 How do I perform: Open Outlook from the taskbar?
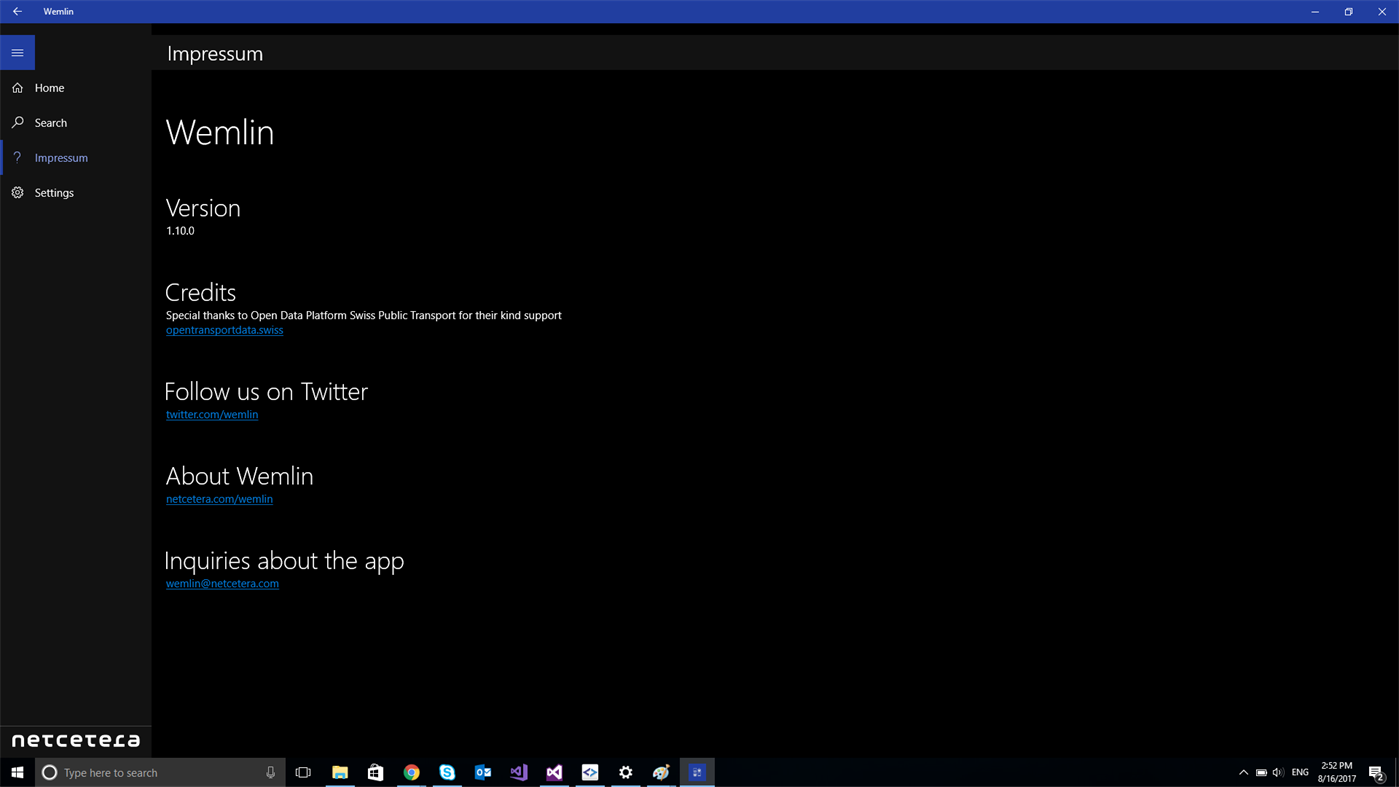tap(481, 771)
